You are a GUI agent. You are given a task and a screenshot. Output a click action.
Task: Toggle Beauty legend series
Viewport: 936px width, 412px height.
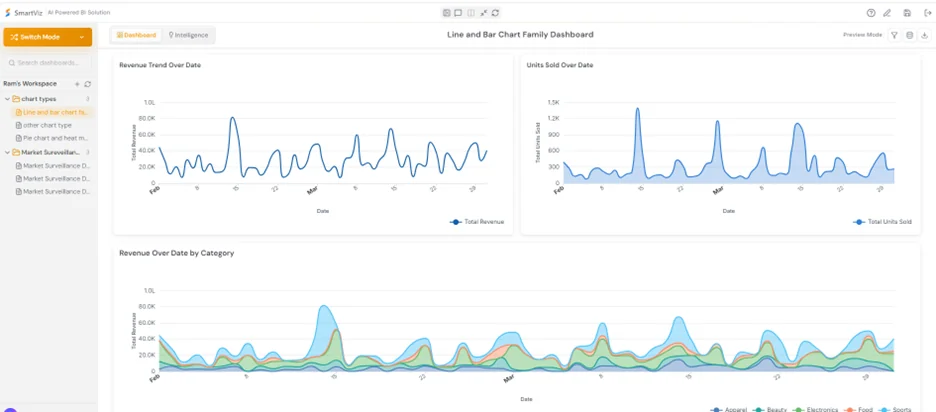click(x=767, y=410)
